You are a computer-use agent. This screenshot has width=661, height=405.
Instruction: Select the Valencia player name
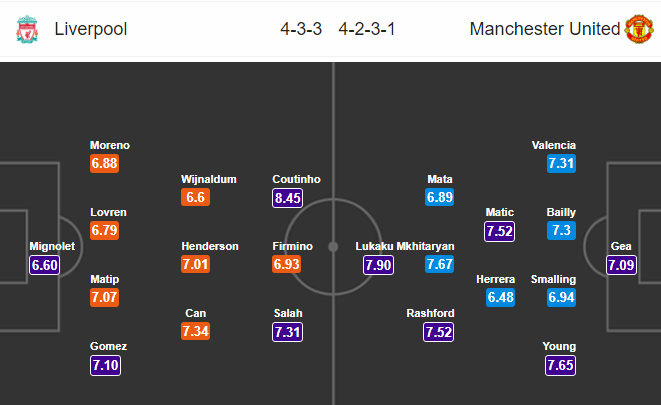(554, 145)
